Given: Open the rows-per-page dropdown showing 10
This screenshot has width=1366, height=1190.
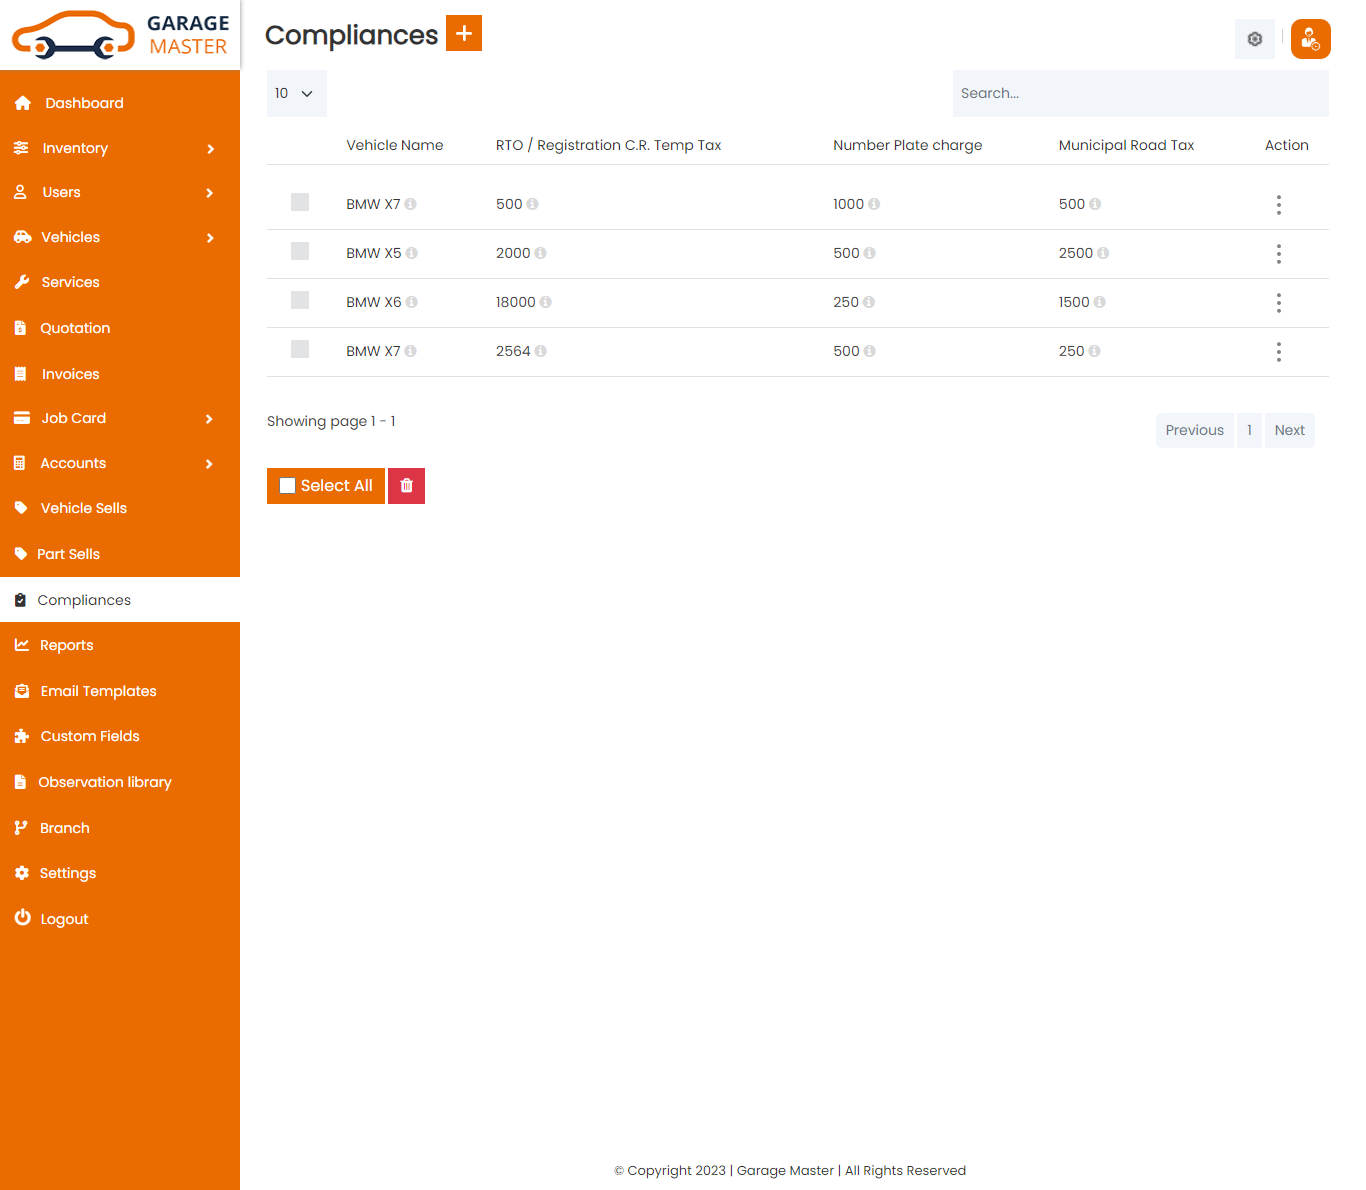Looking at the screenshot, I should pyautogui.click(x=296, y=93).
